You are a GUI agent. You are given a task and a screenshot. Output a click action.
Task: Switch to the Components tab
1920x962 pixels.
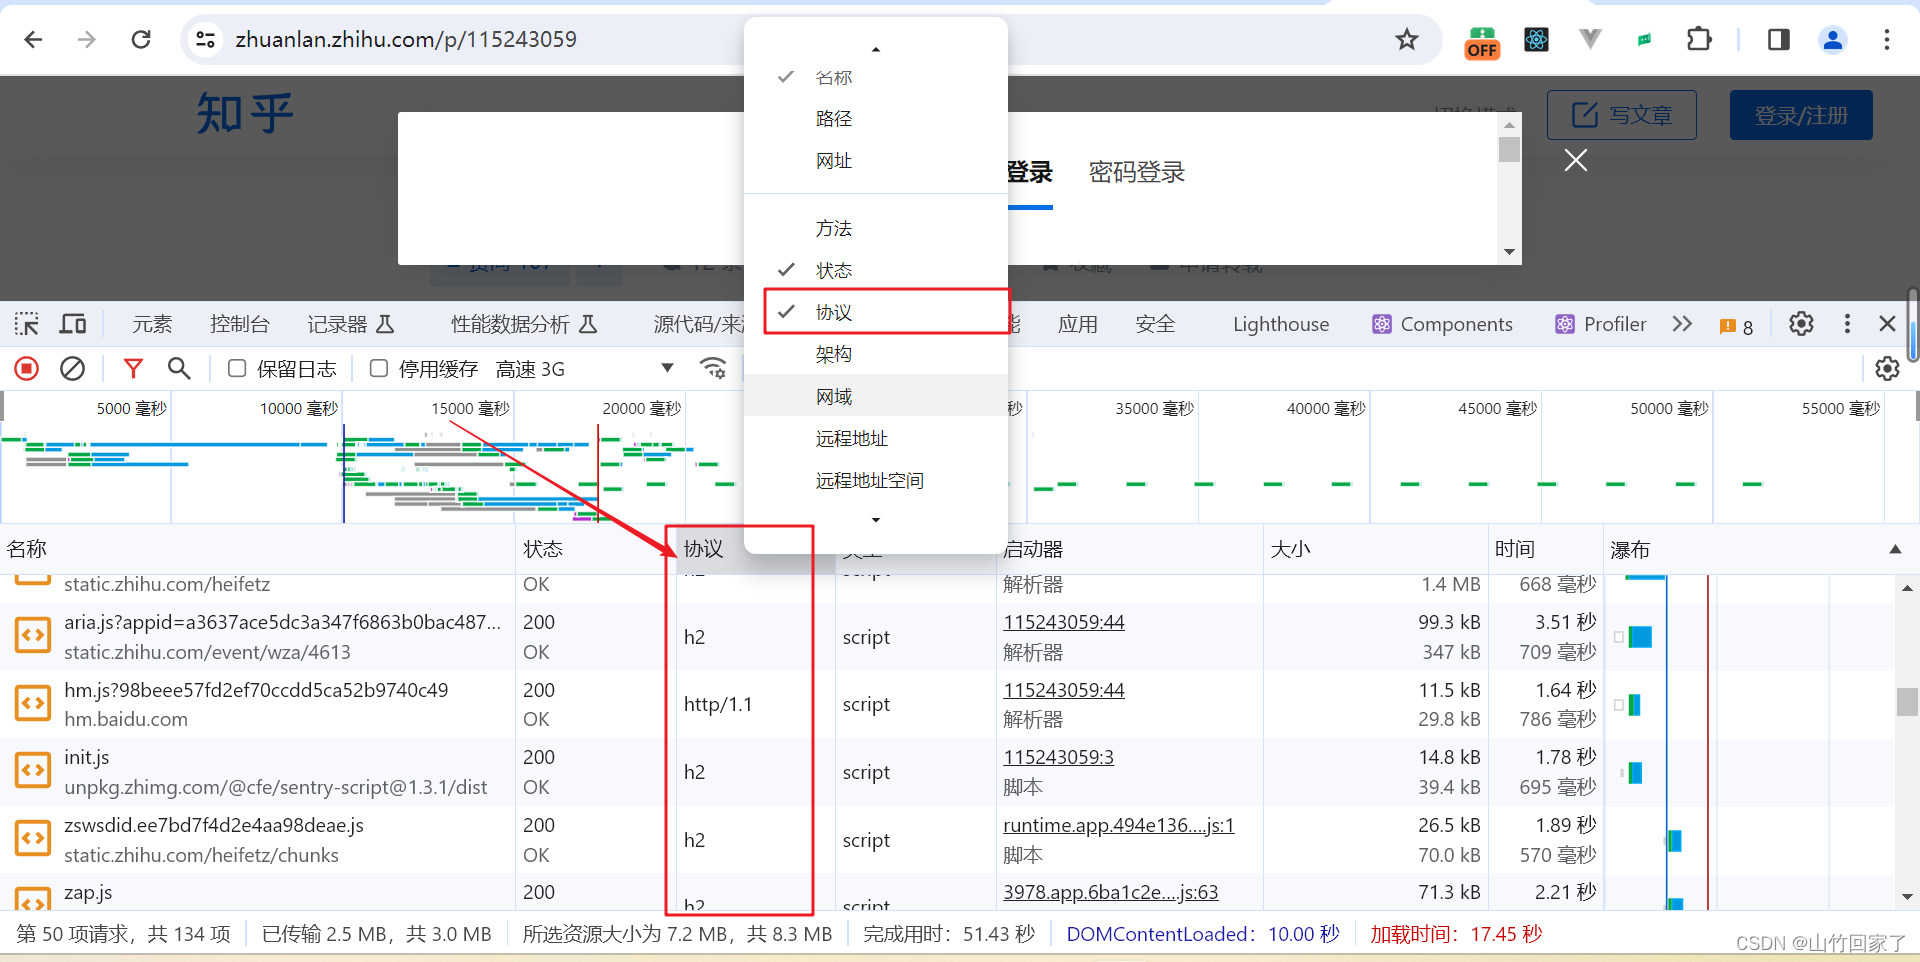point(1442,324)
